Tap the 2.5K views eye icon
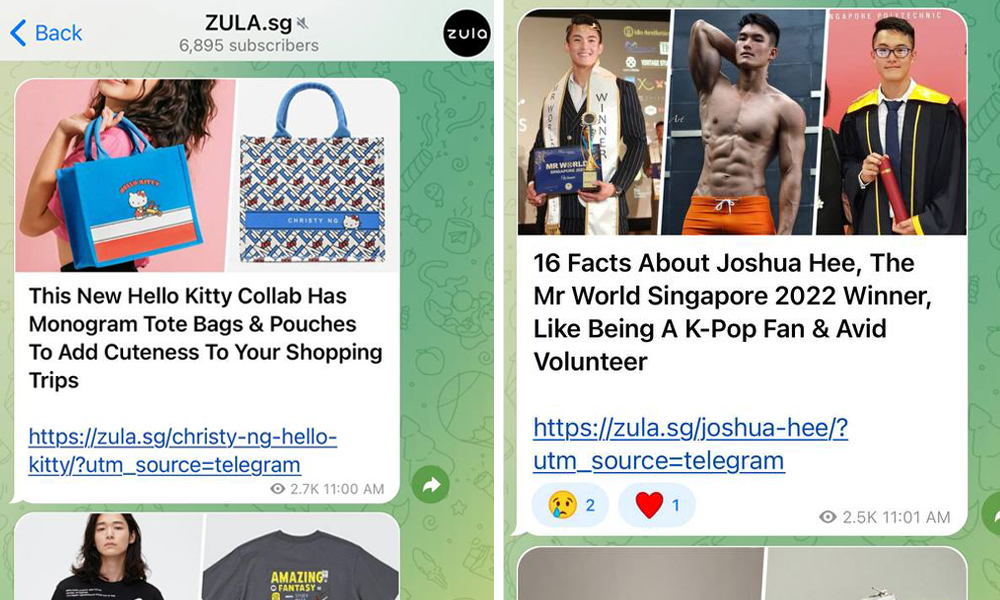This screenshot has width=1000, height=600. tap(827, 516)
